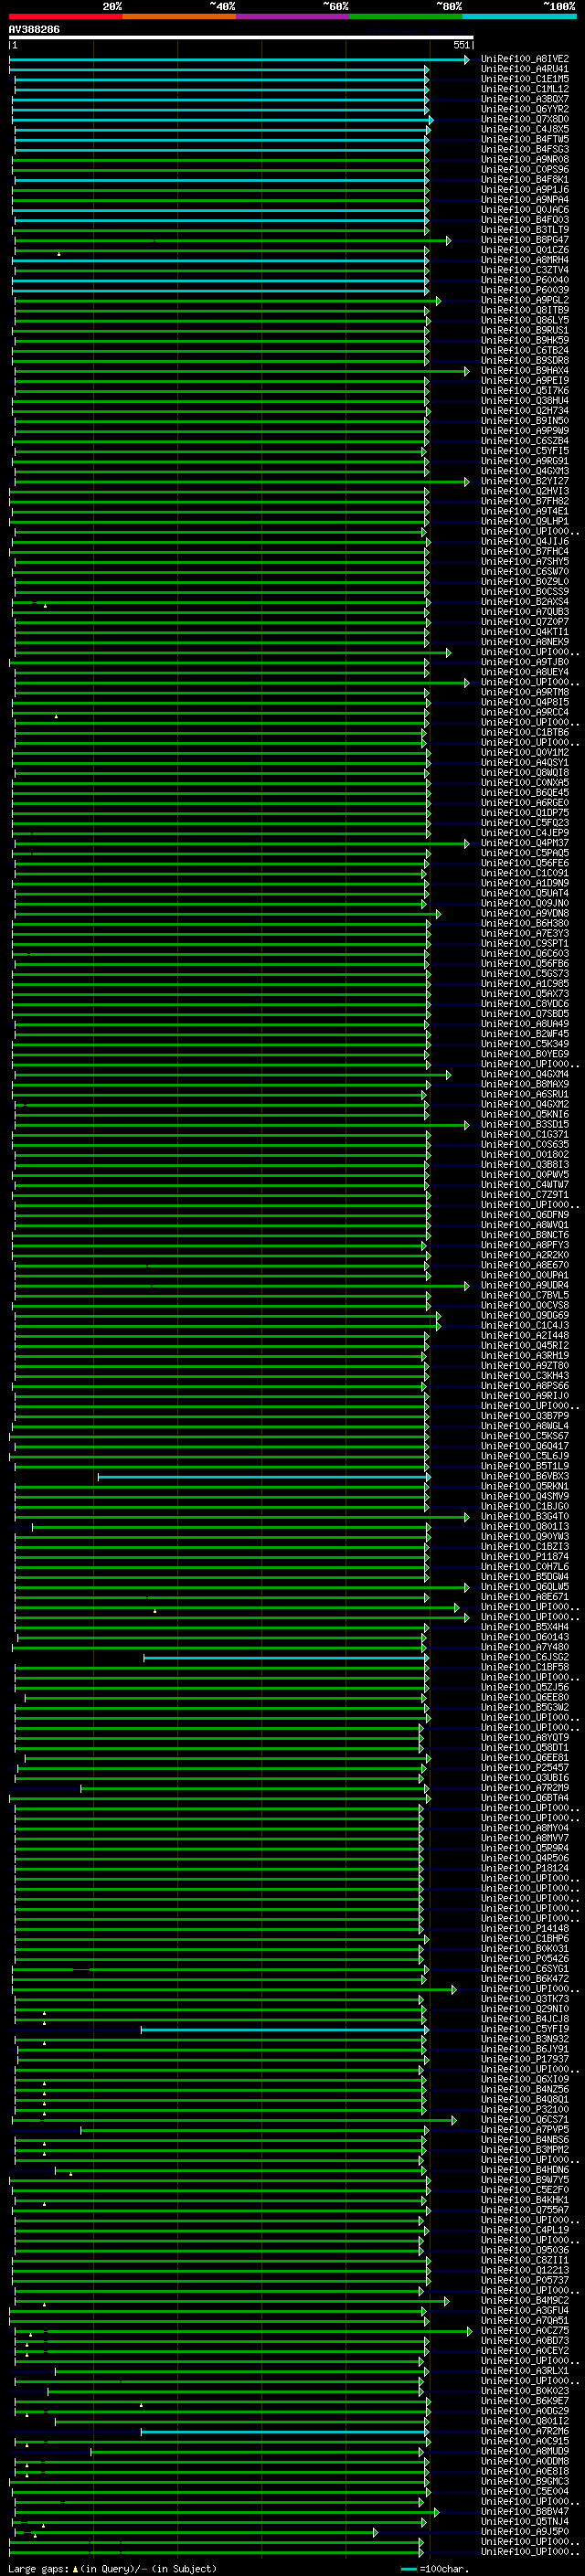Select hit label UniRef100_Q3UBI6
Image resolution: width=585 pixels, height=2576 pixels.
point(525,1777)
